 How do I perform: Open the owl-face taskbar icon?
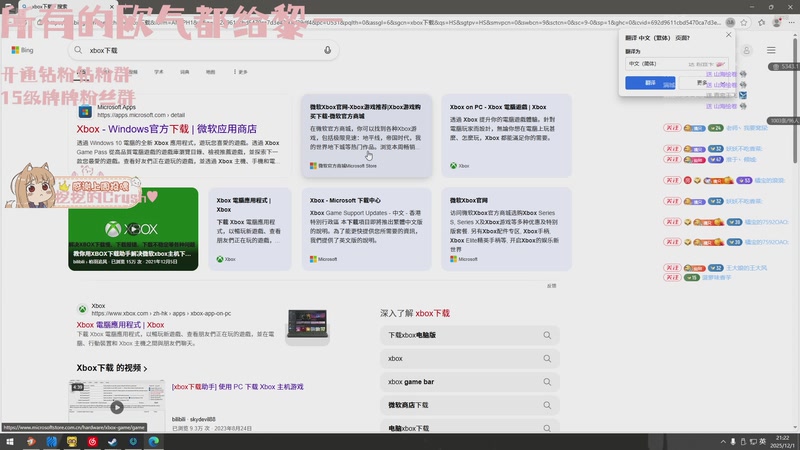71,442
